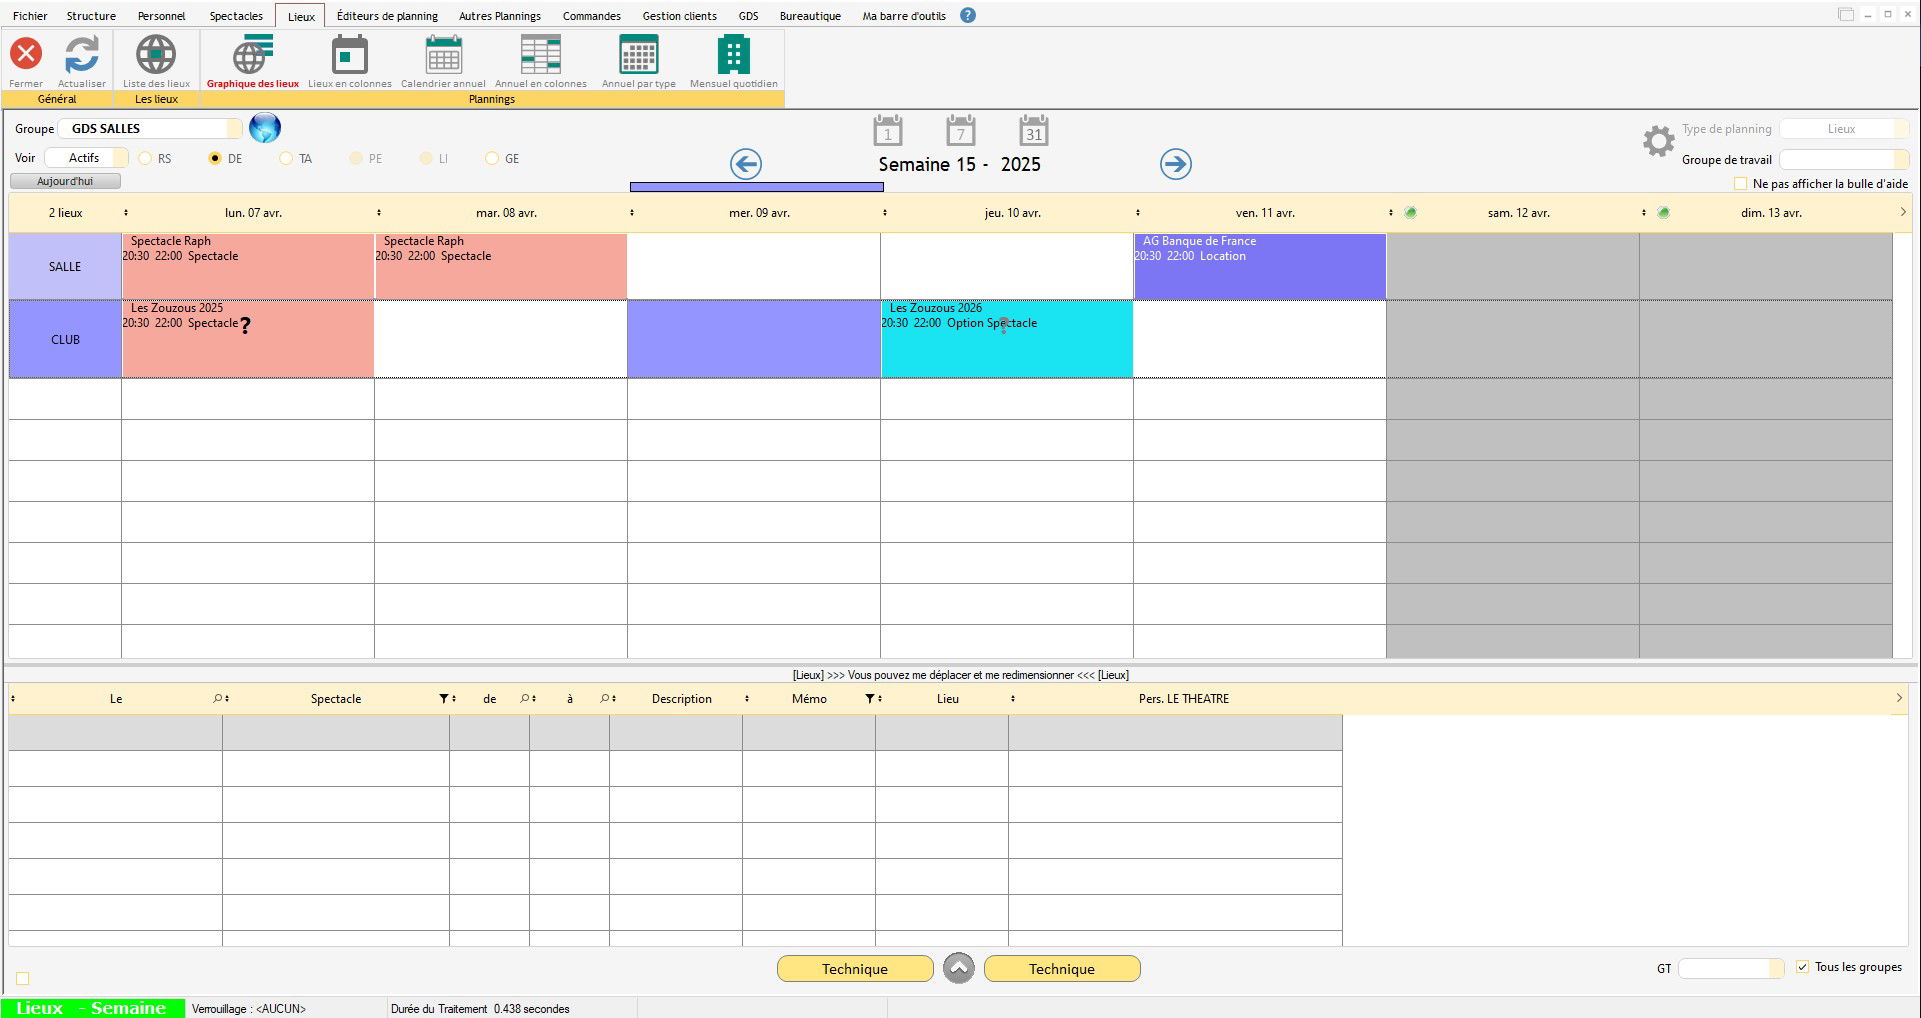Expand the Voir Actifs dropdown
The height and width of the screenshot is (1018, 1921).
point(120,158)
